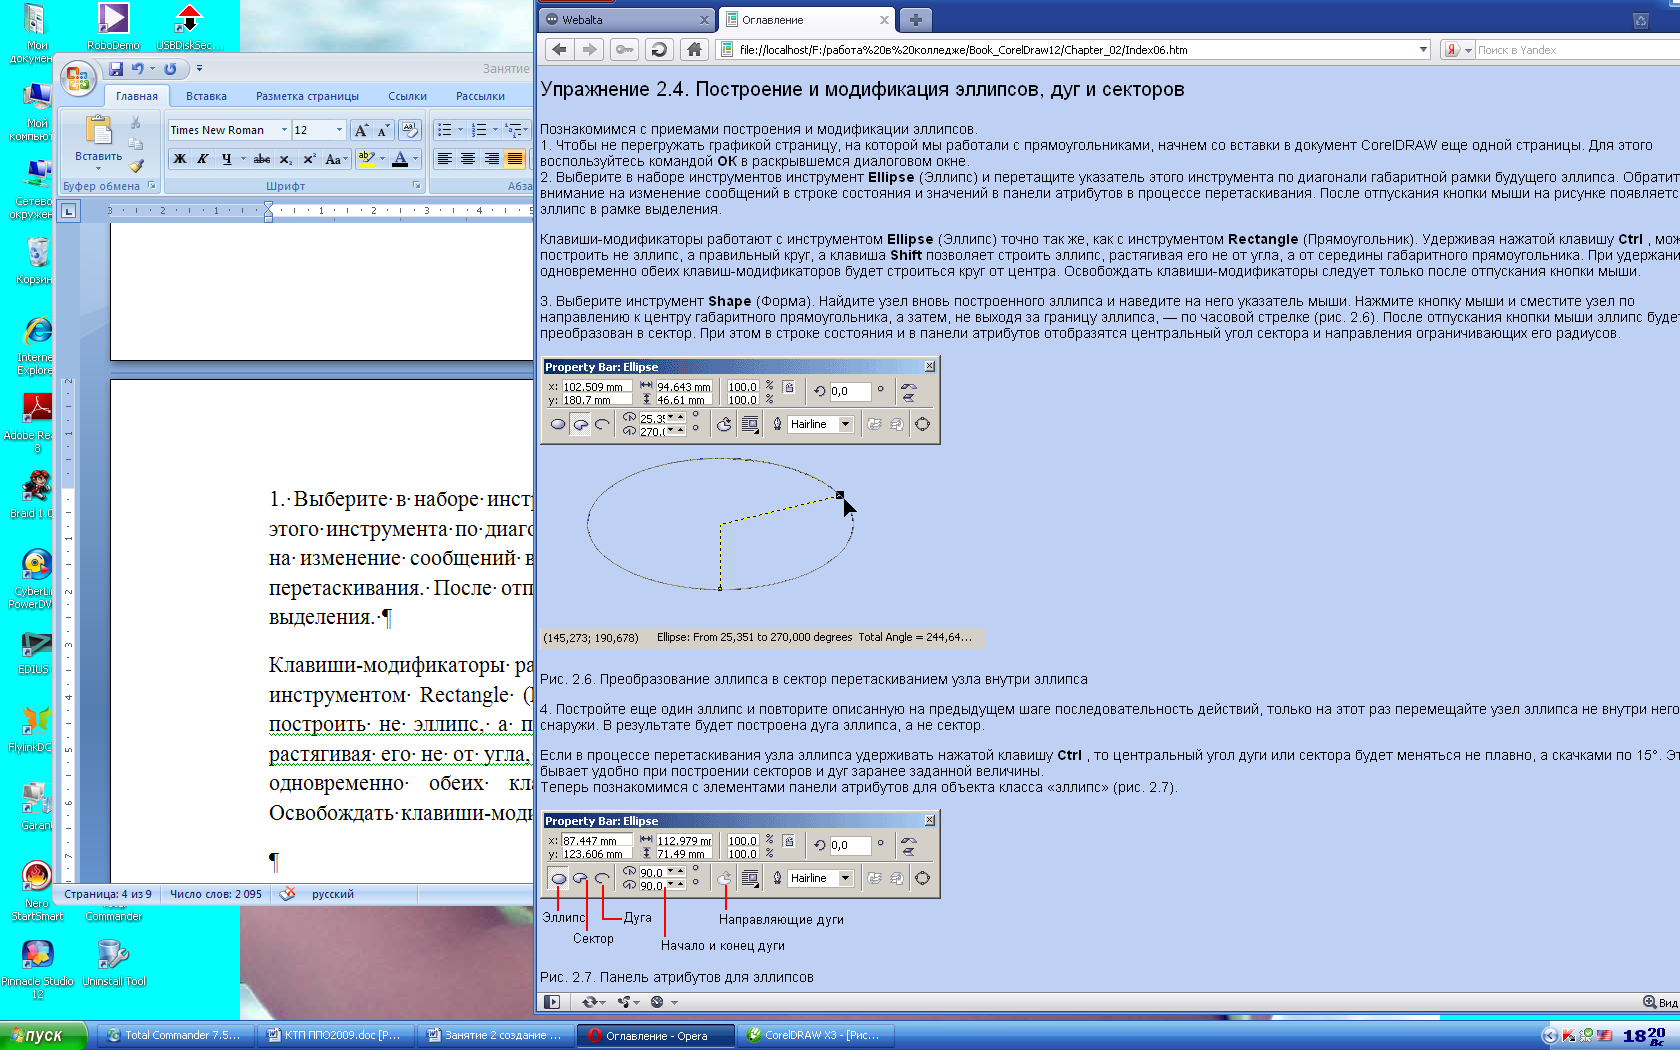Open Customize Quick Access Toolbar dropdown

coord(199,69)
